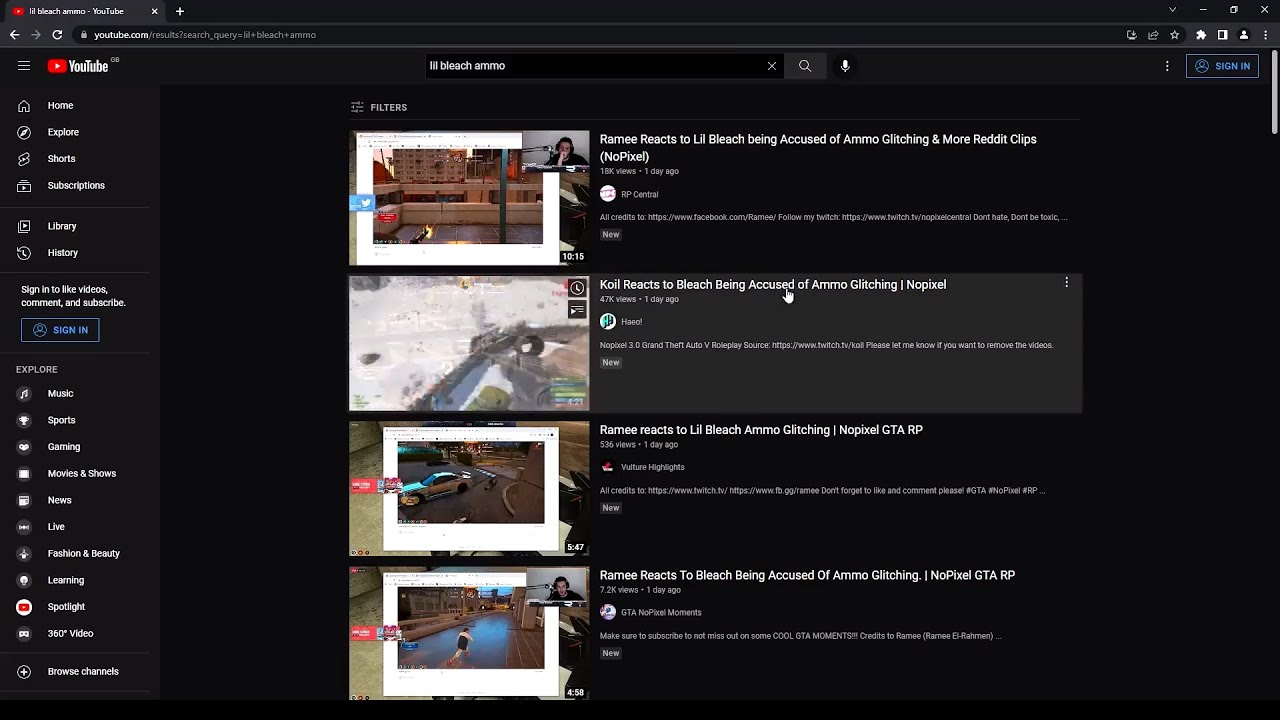Close the 'lil bleach ammo - YouTube' tab
Screen dimensions: 1280x720
(154, 11)
